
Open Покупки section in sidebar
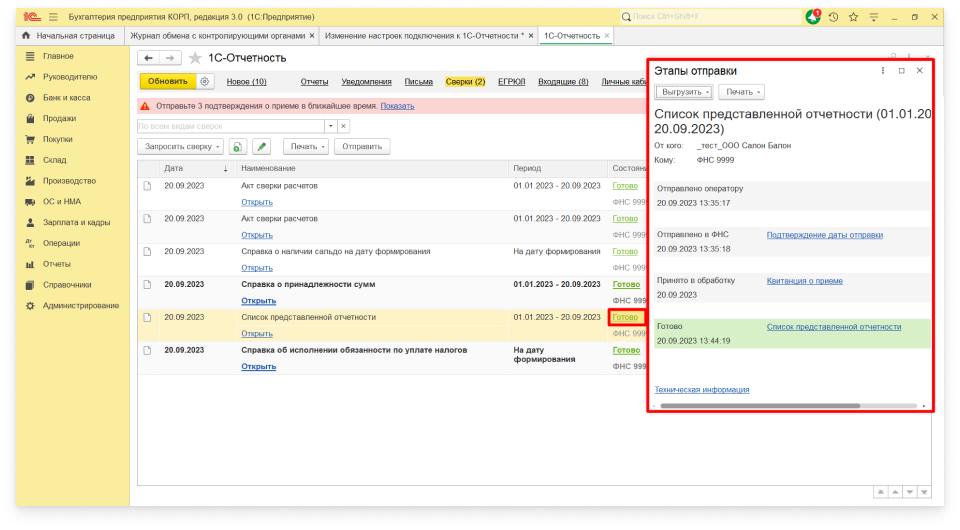coord(58,140)
